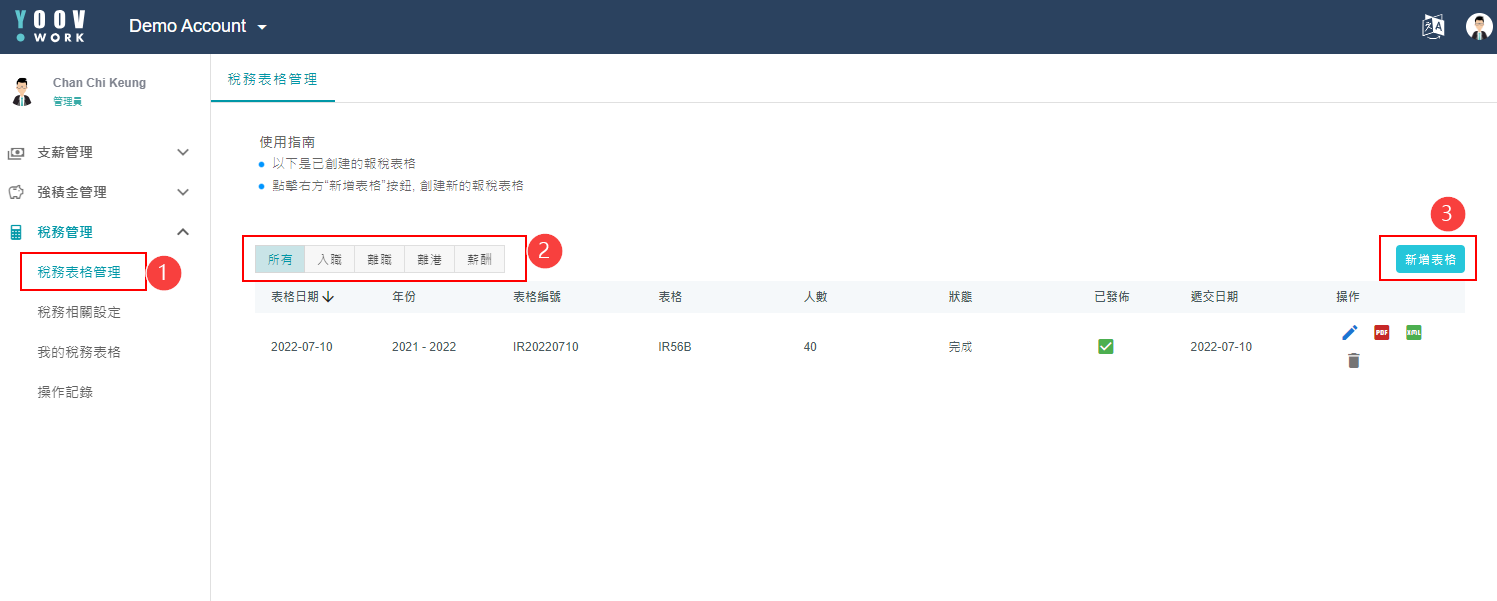This screenshot has height=601, width=1497.
Task: Delete the IR20220710 form using trash icon
Action: tap(1353, 361)
